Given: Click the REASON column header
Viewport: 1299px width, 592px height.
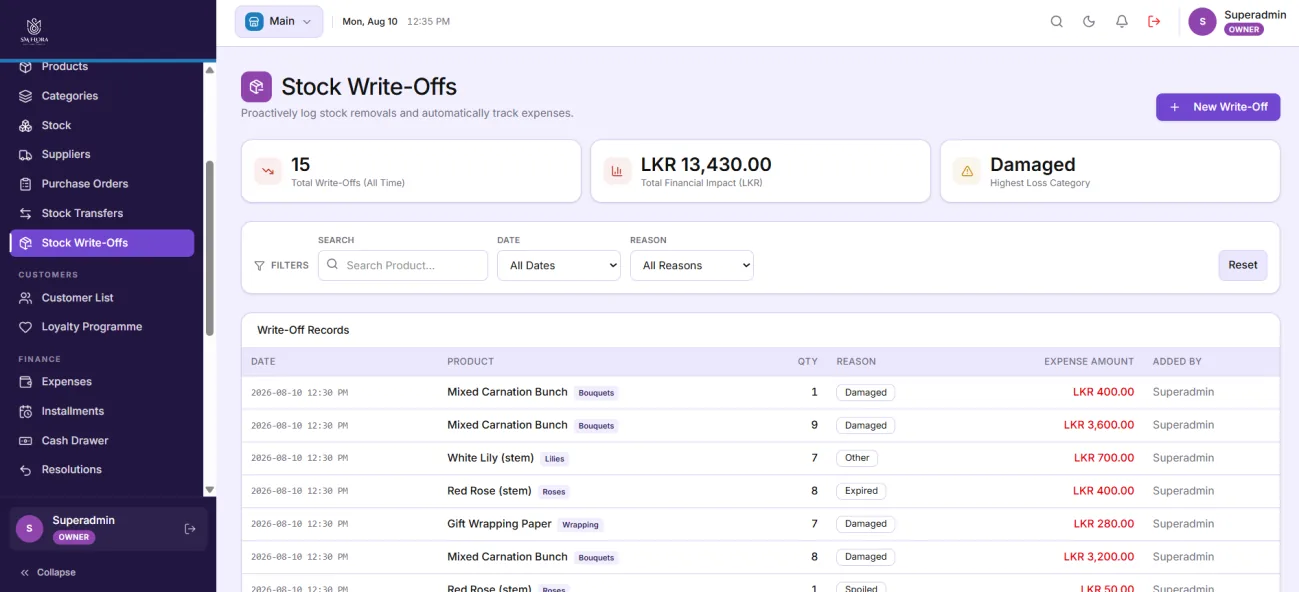Looking at the screenshot, I should coord(856,361).
